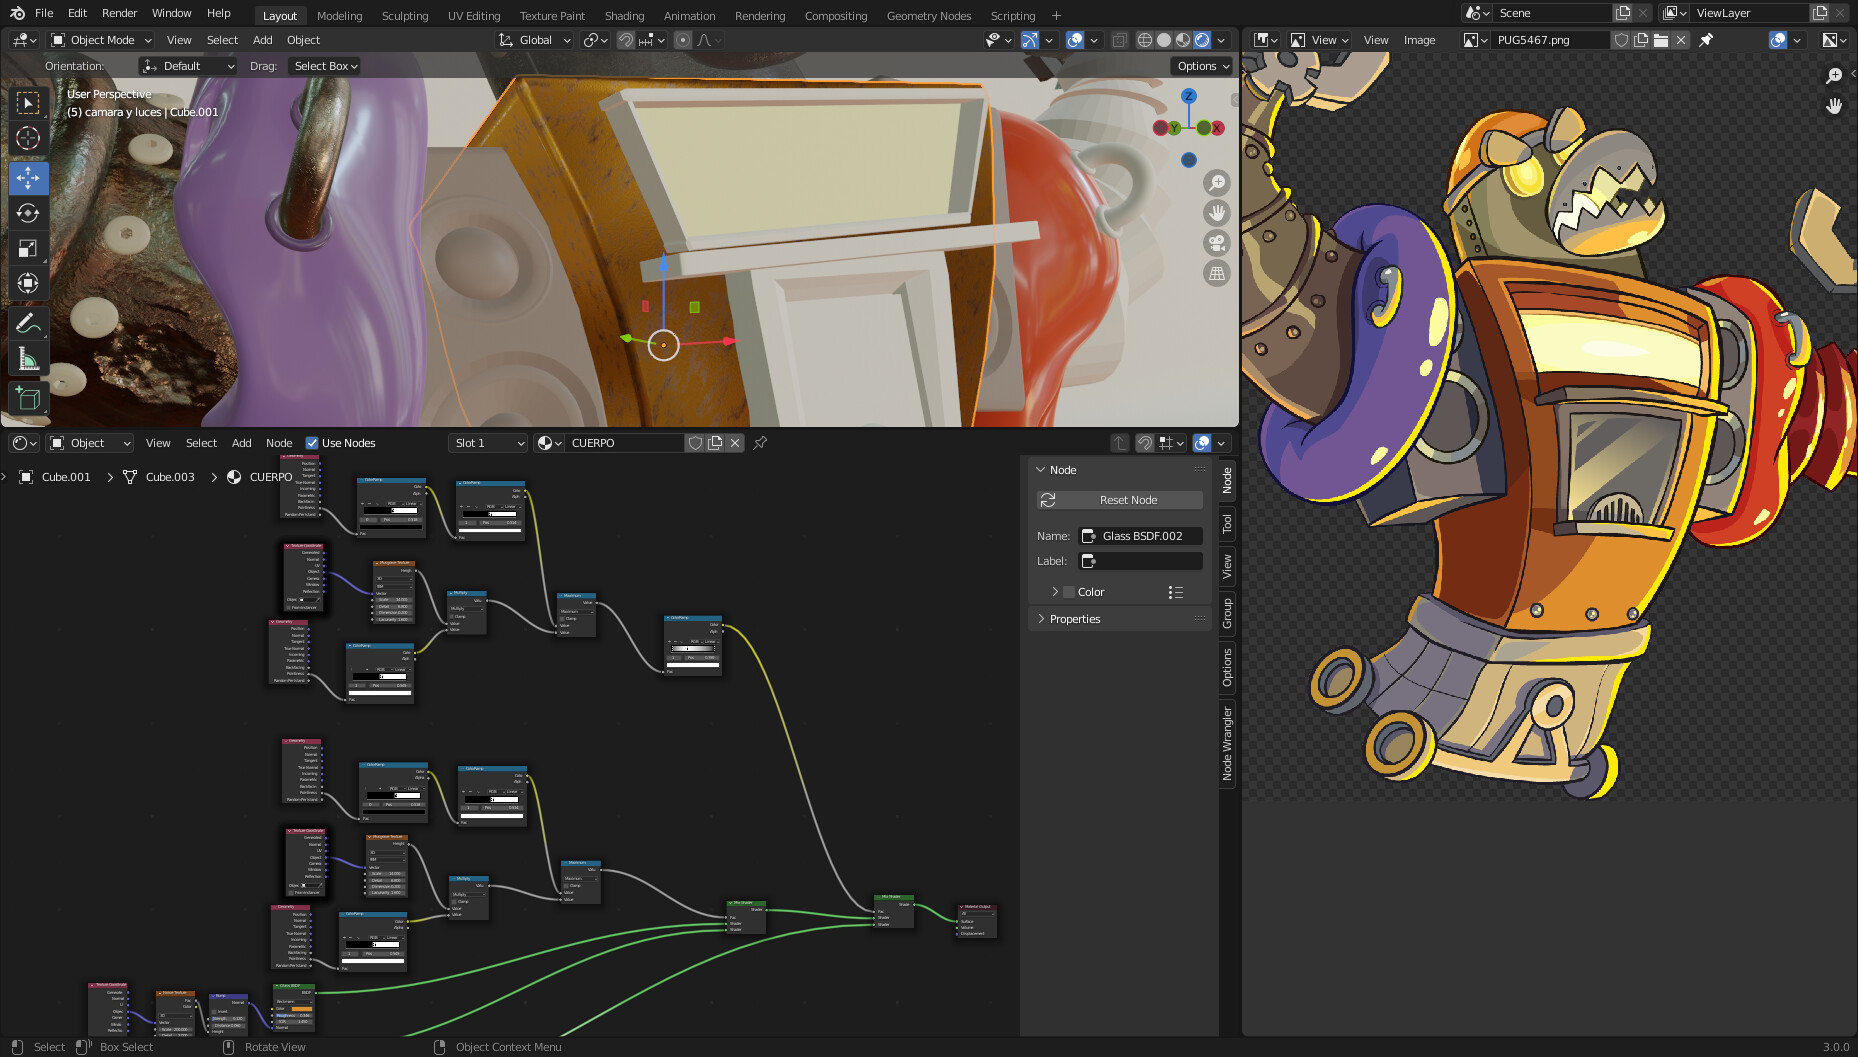Switch to the Shading workspace tab
The width and height of the screenshot is (1858, 1057).
click(x=624, y=16)
